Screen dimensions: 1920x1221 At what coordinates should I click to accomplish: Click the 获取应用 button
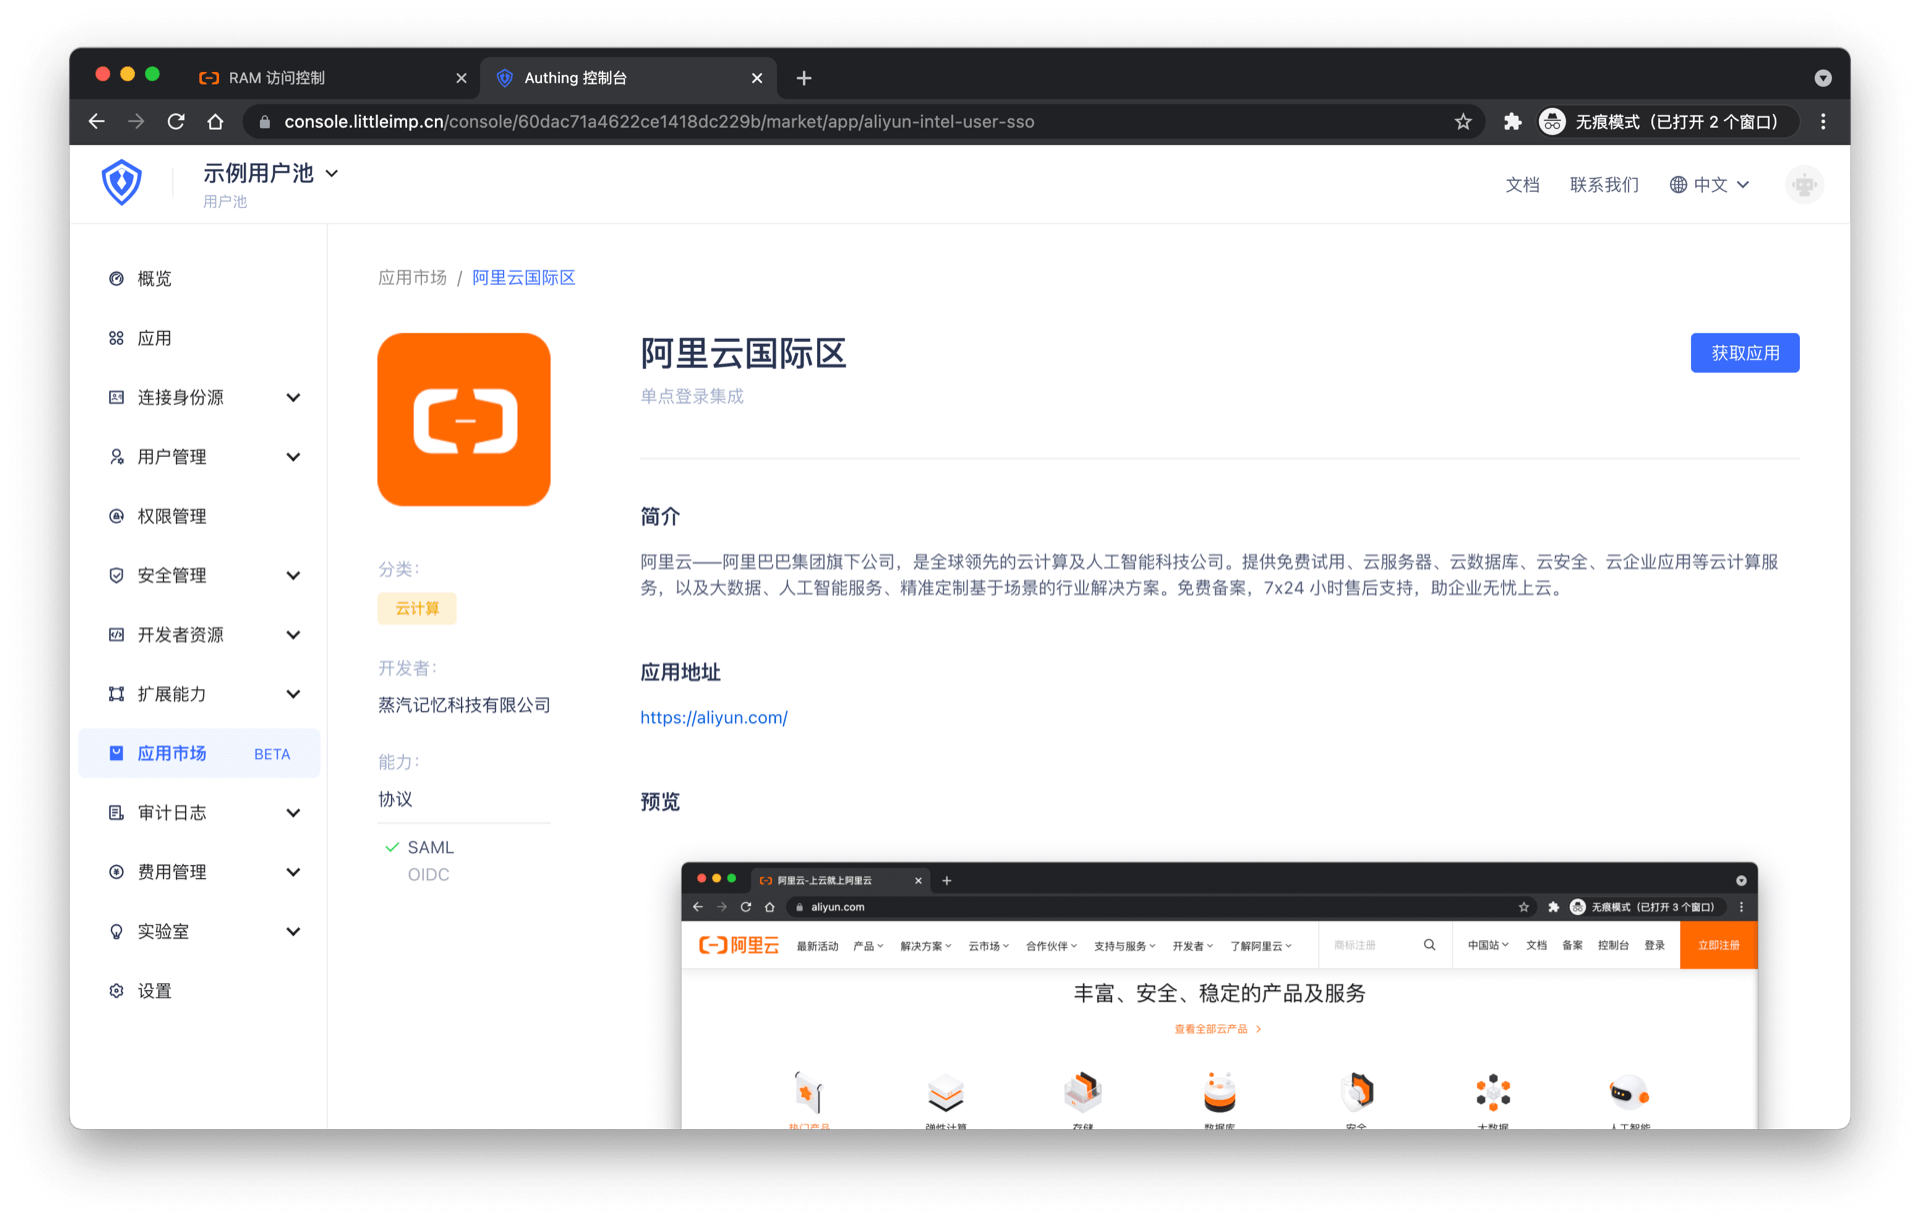click(x=1744, y=353)
